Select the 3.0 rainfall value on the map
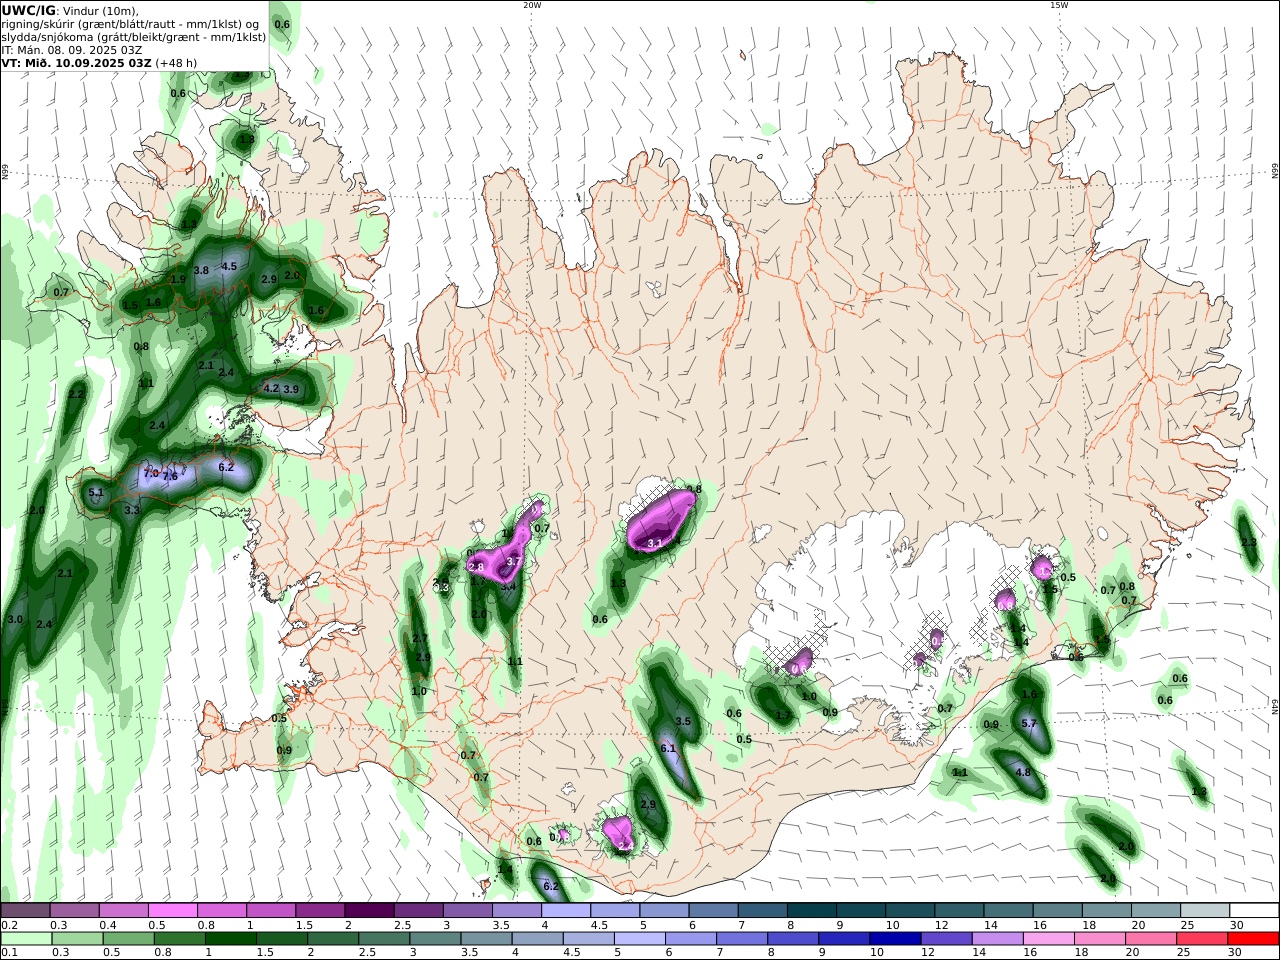This screenshot has height=960, width=1280. pos(15,620)
